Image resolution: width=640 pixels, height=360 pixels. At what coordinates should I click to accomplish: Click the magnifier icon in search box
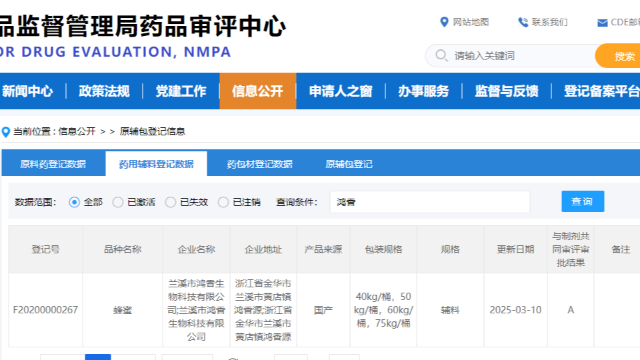(x=441, y=55)
